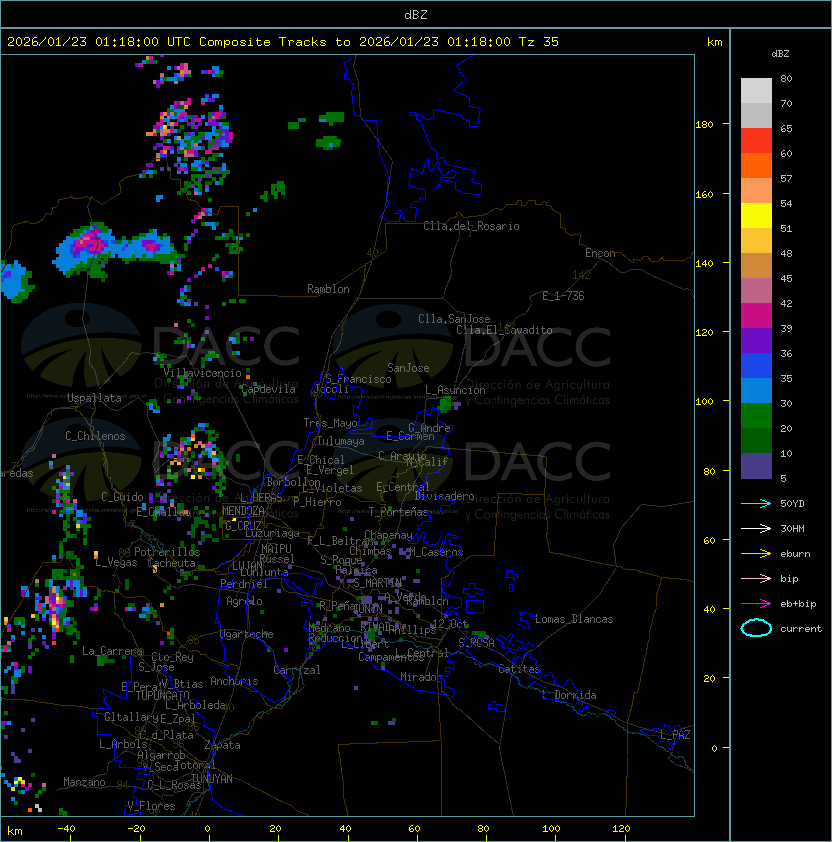This screenshot has width=832, height=842.
Task: Select the light blue 35 dBZ swatch
Action: [x=756, y=390]
